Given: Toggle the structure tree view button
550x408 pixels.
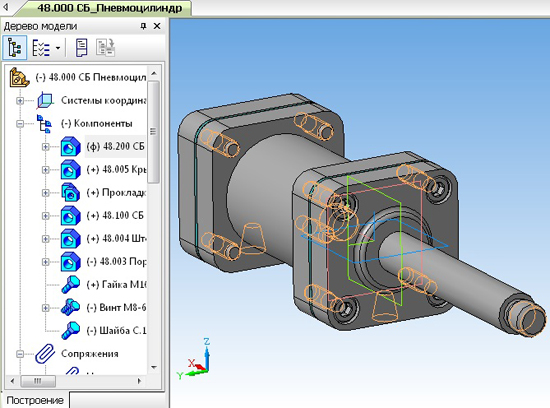Looking at the screenshot, I should tap(15, 47).
